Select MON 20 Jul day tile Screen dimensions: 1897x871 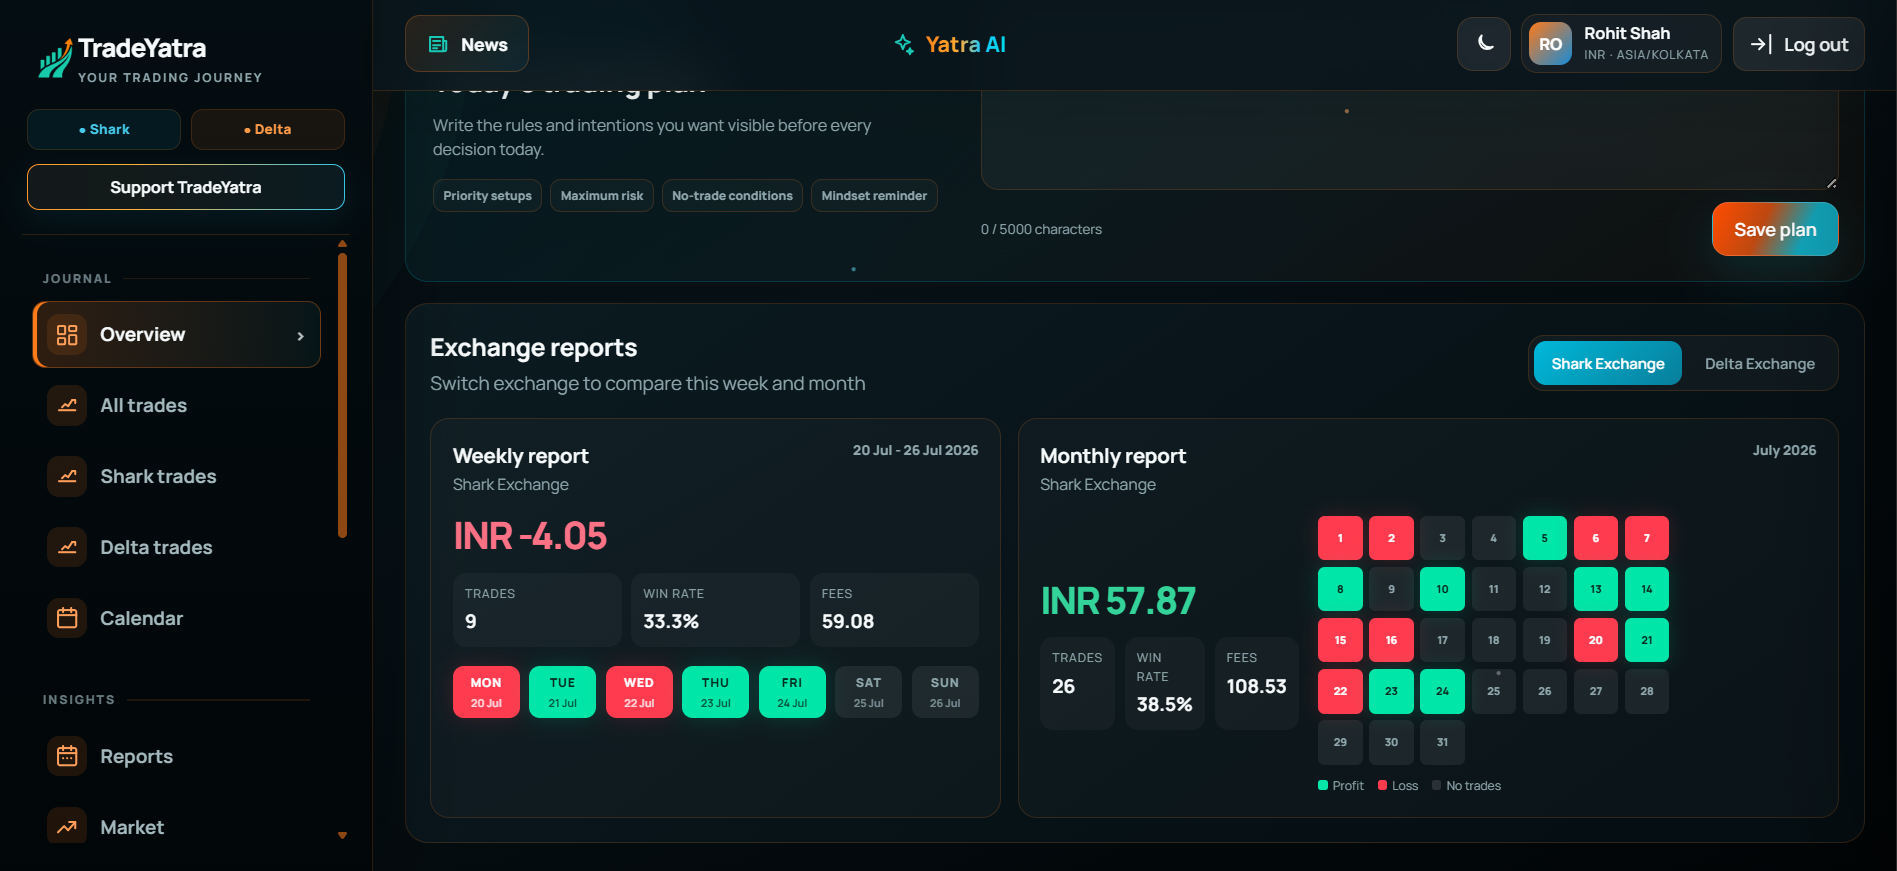(486, 692)
